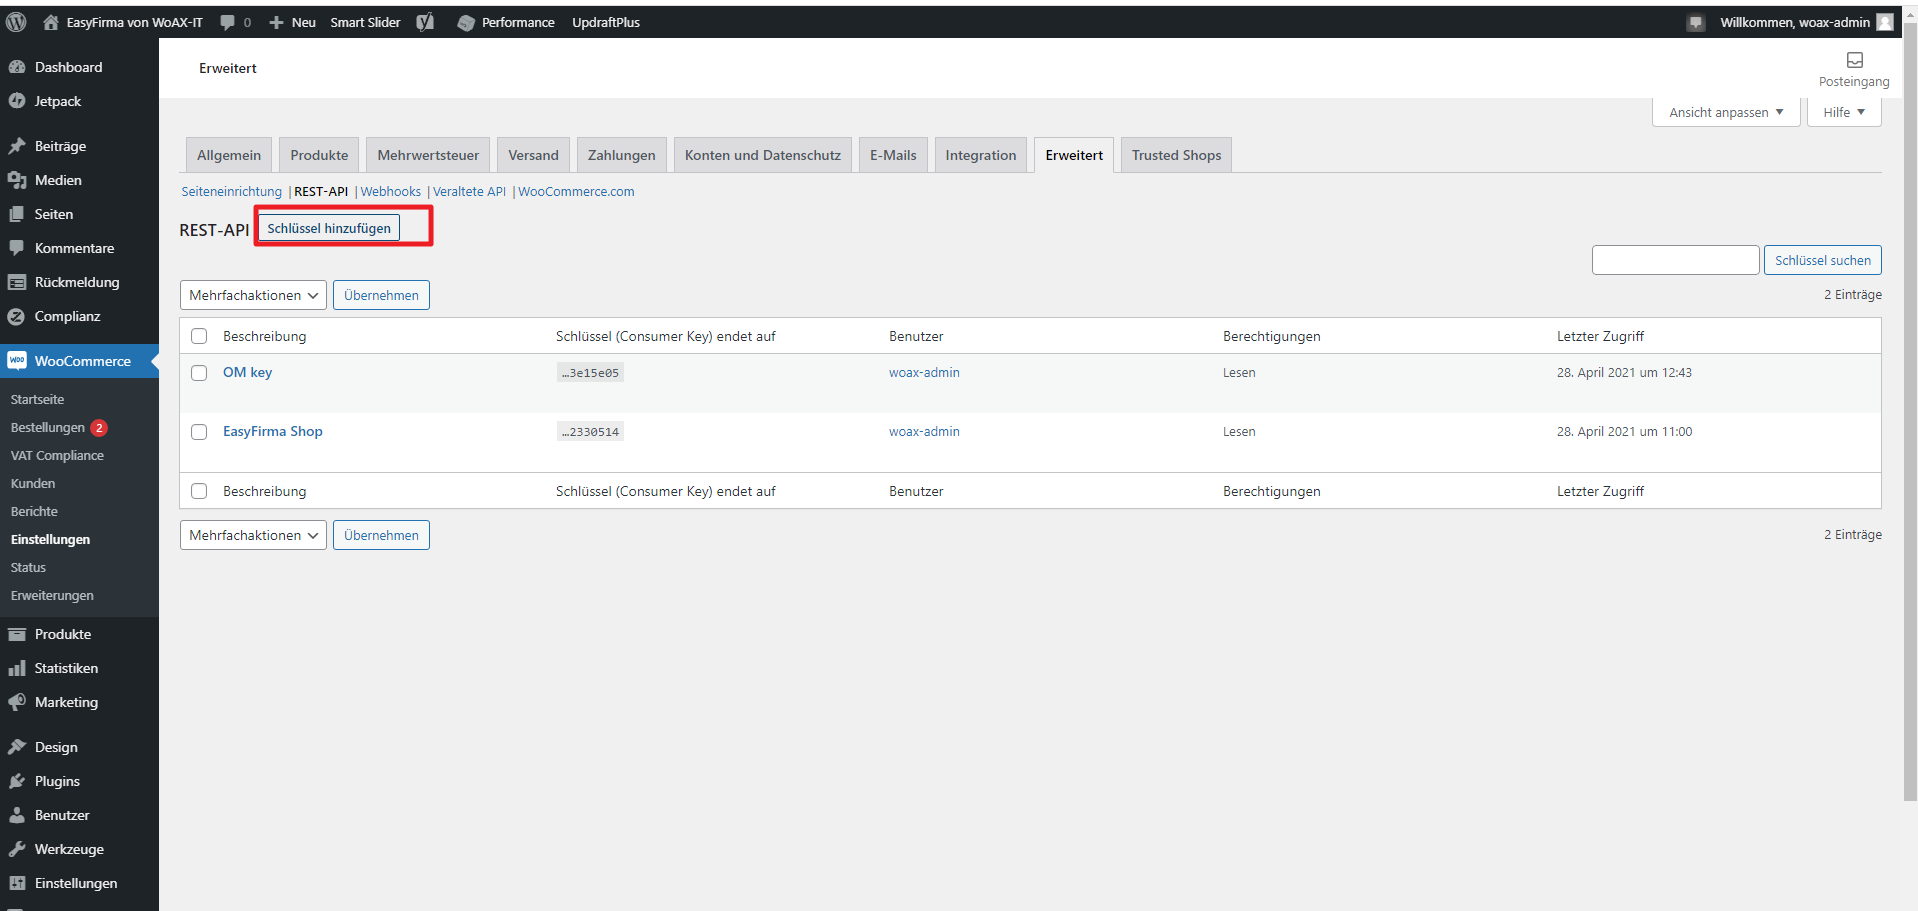Expand the Hilfe dropdown
Image resolution: width=1918 pixels, height=911 pixels.
click(1843, 112)
